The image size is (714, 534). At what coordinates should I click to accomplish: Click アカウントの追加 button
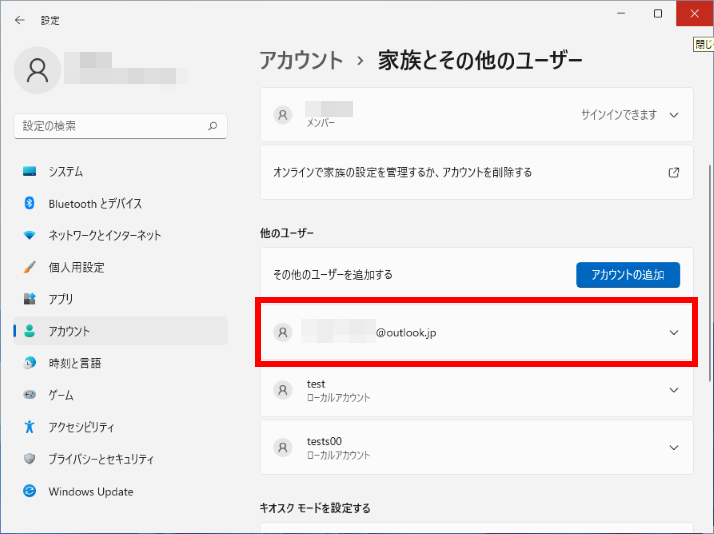pyautogui.click(x=628, y=275)
